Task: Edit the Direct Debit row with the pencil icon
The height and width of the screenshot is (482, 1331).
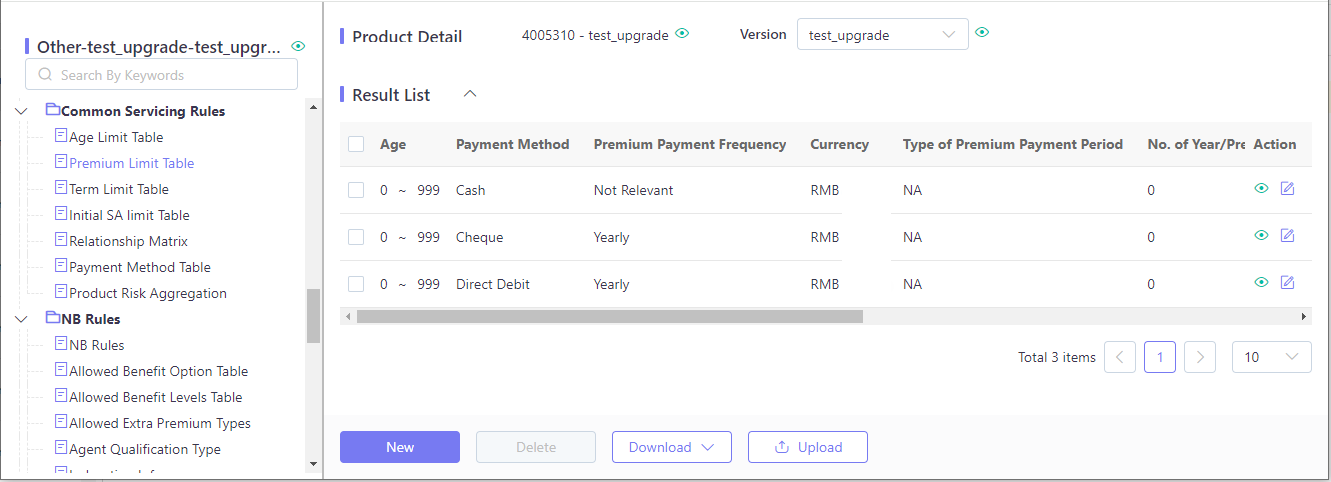Action: [x=1287, y=283]
